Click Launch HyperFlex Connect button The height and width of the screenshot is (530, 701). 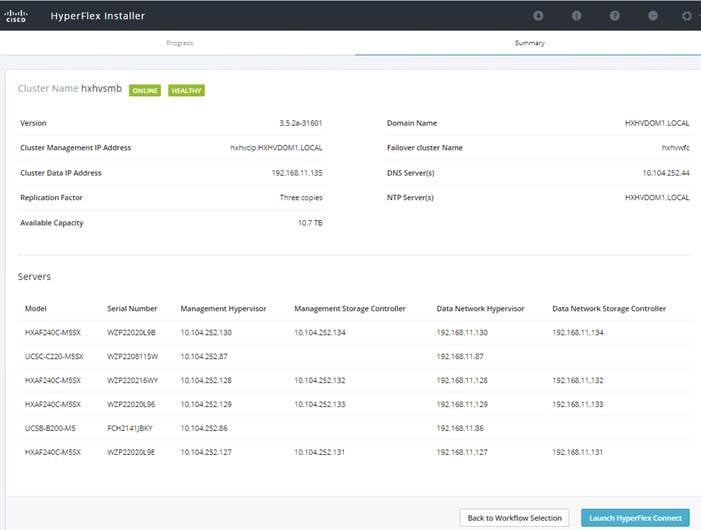click(x=635, y=518)
